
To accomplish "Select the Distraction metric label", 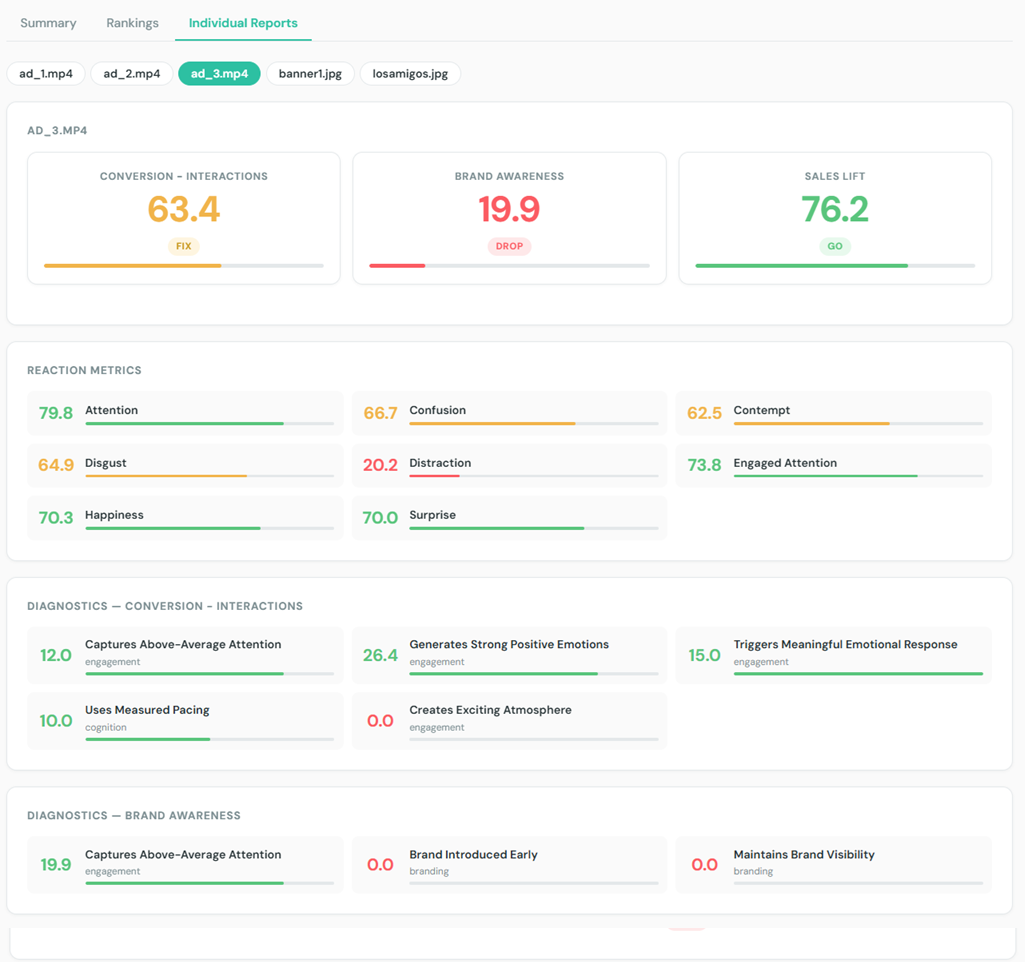I will pyautogui.click(x=440, y=463).
